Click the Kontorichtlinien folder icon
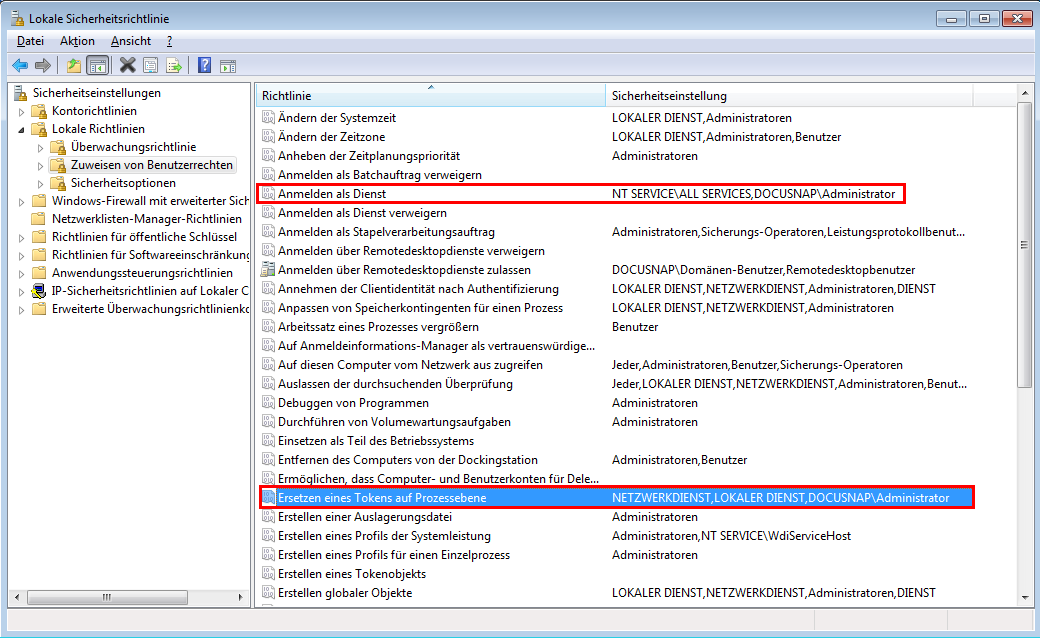Screen dimensions: 1040x638 [40, 111]
